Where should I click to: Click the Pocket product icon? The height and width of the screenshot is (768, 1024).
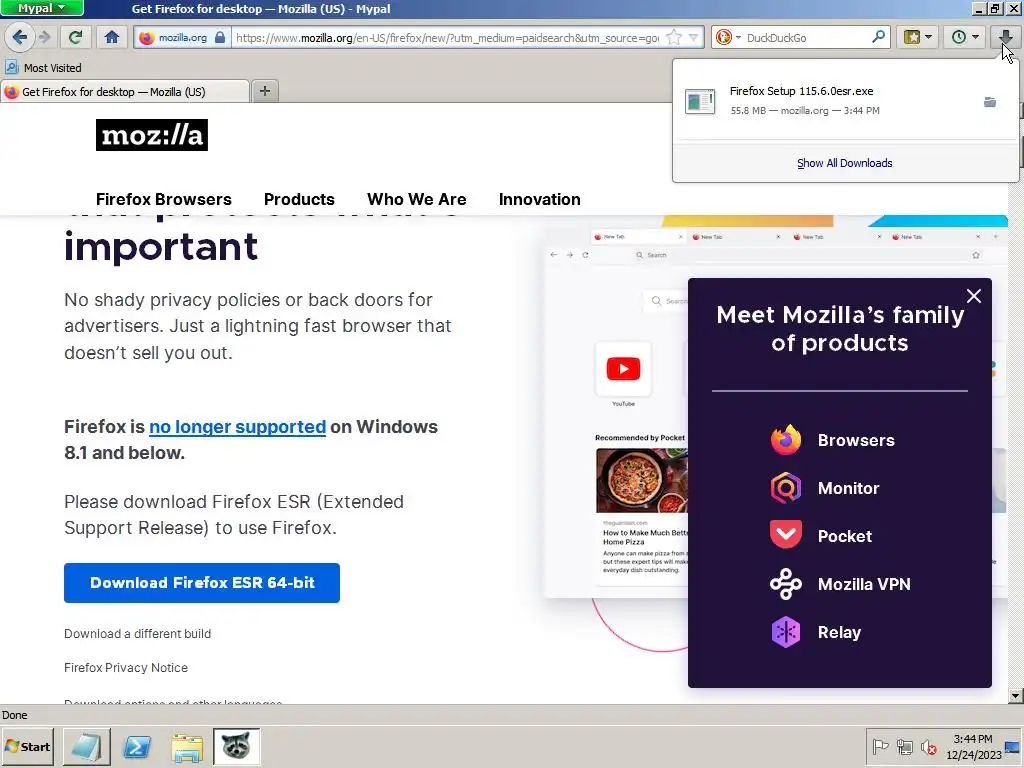tap(786, 536)
